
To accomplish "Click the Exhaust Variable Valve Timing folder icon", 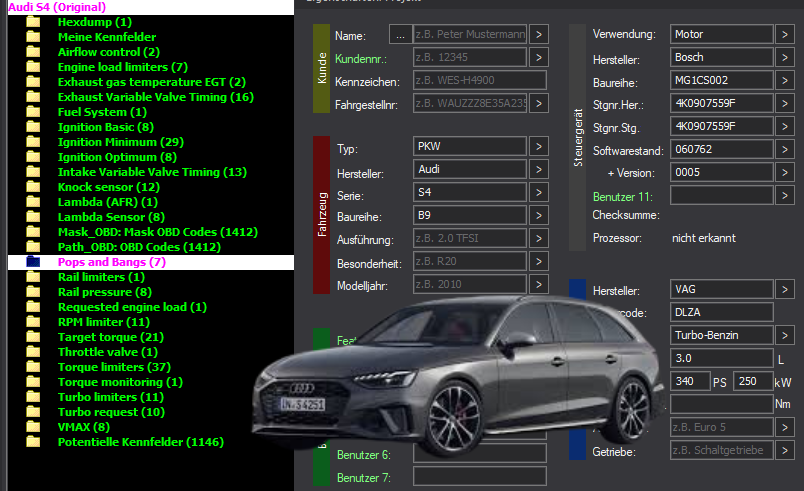I will [x=33, y=97].
